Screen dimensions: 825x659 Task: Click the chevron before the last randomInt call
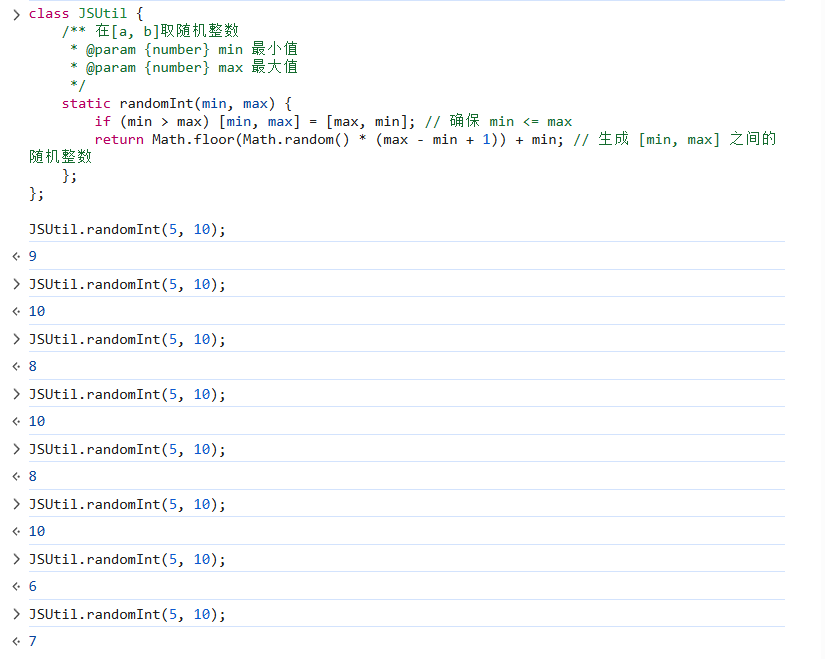coord(14,614)
